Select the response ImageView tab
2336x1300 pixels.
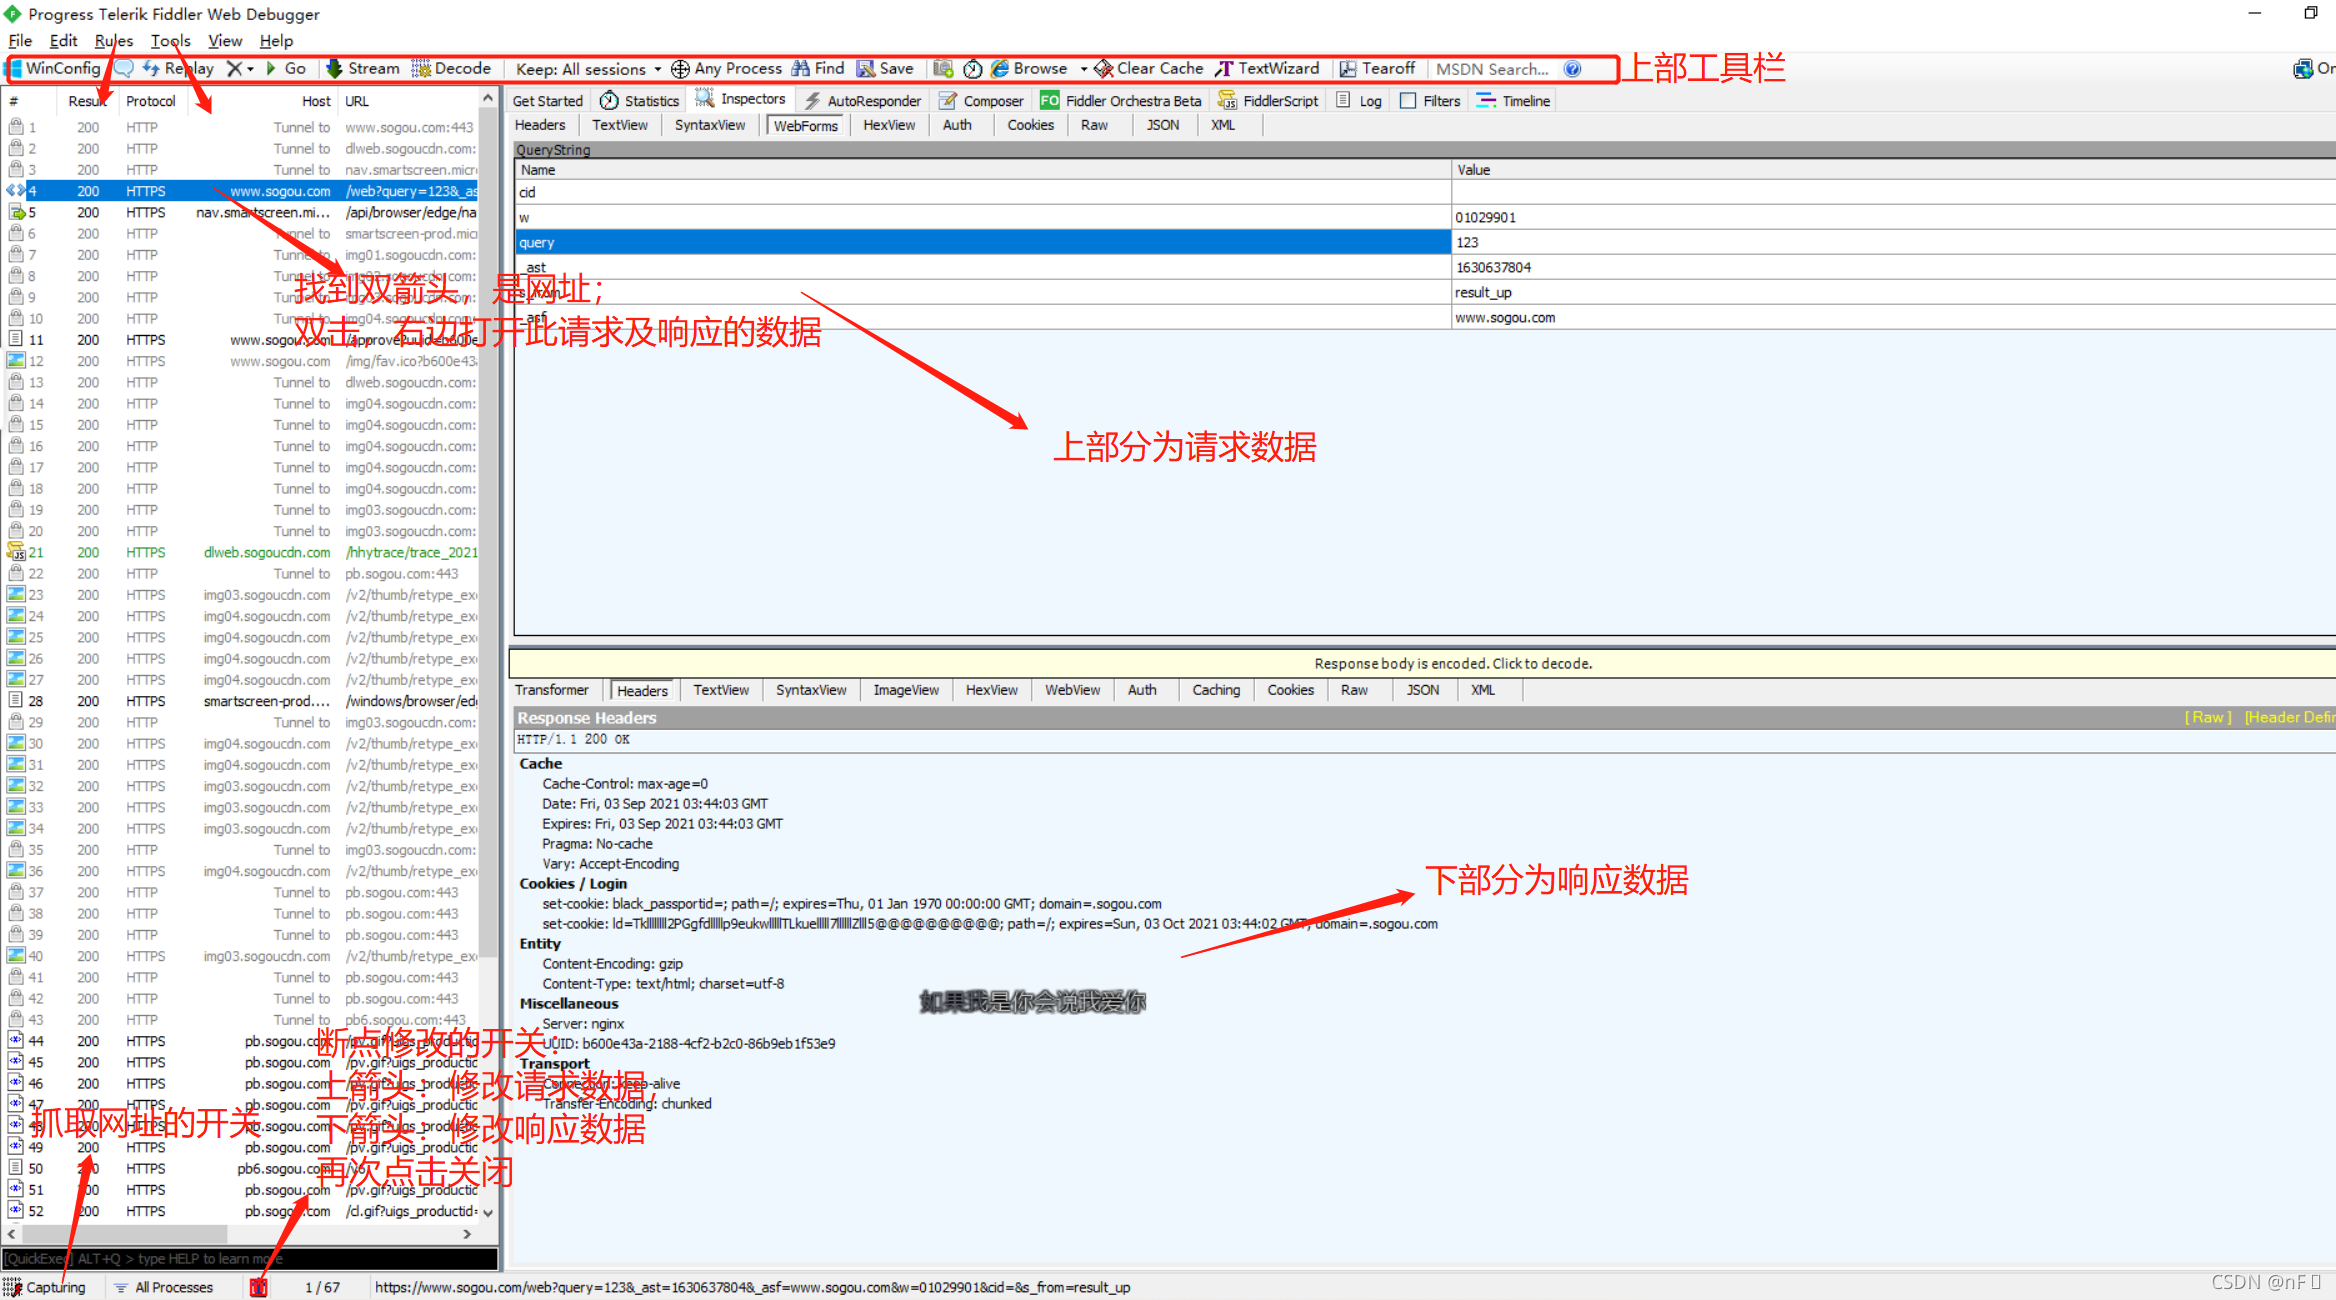click(906, 690)
